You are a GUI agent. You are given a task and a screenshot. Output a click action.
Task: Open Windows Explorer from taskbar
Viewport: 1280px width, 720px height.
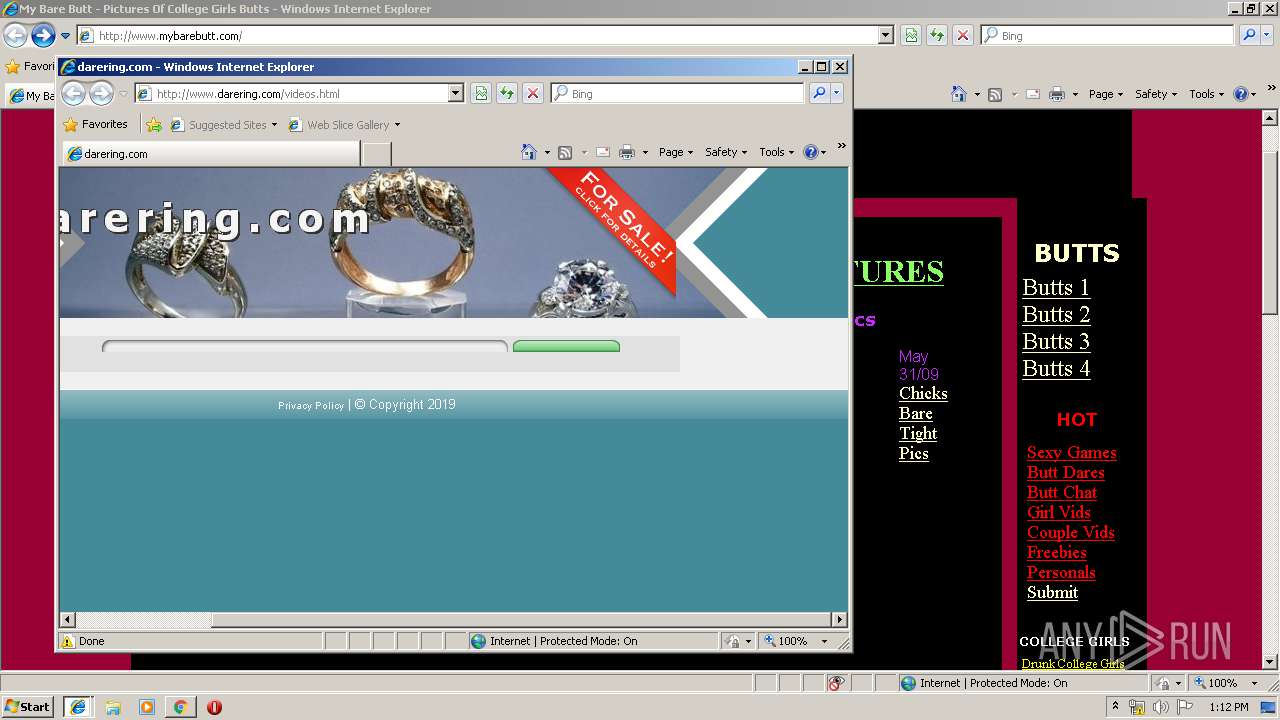point(113,707)
